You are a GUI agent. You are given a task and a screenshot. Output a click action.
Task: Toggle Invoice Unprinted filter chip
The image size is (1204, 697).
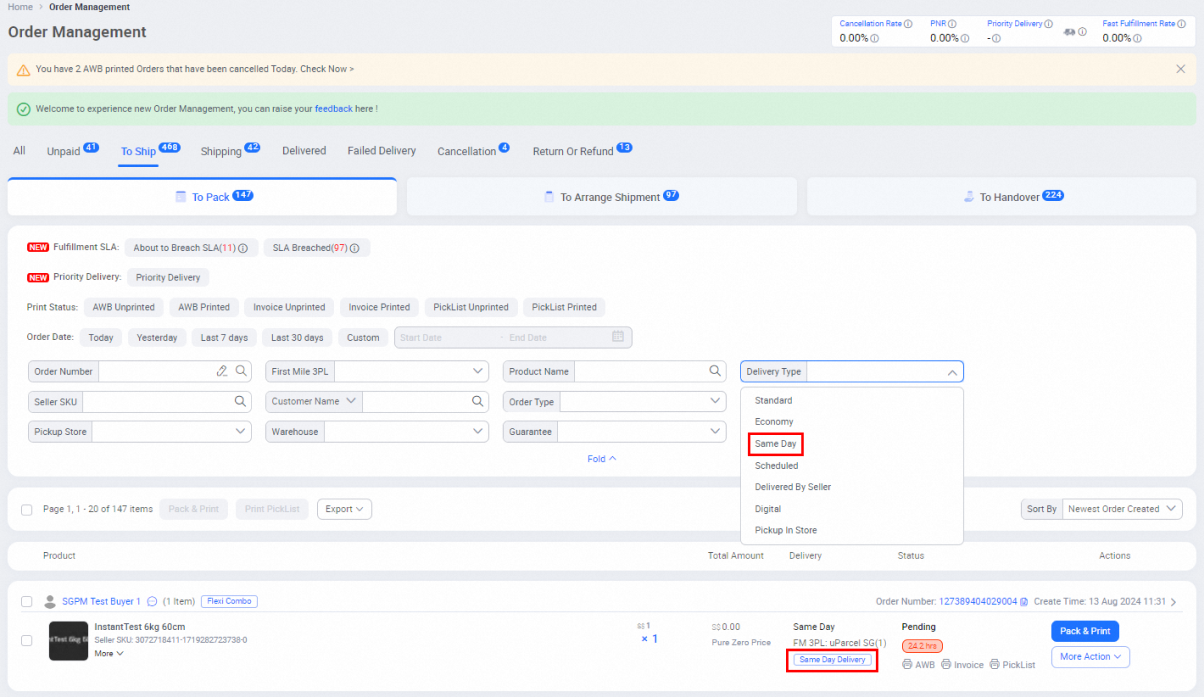coord(289,307)
